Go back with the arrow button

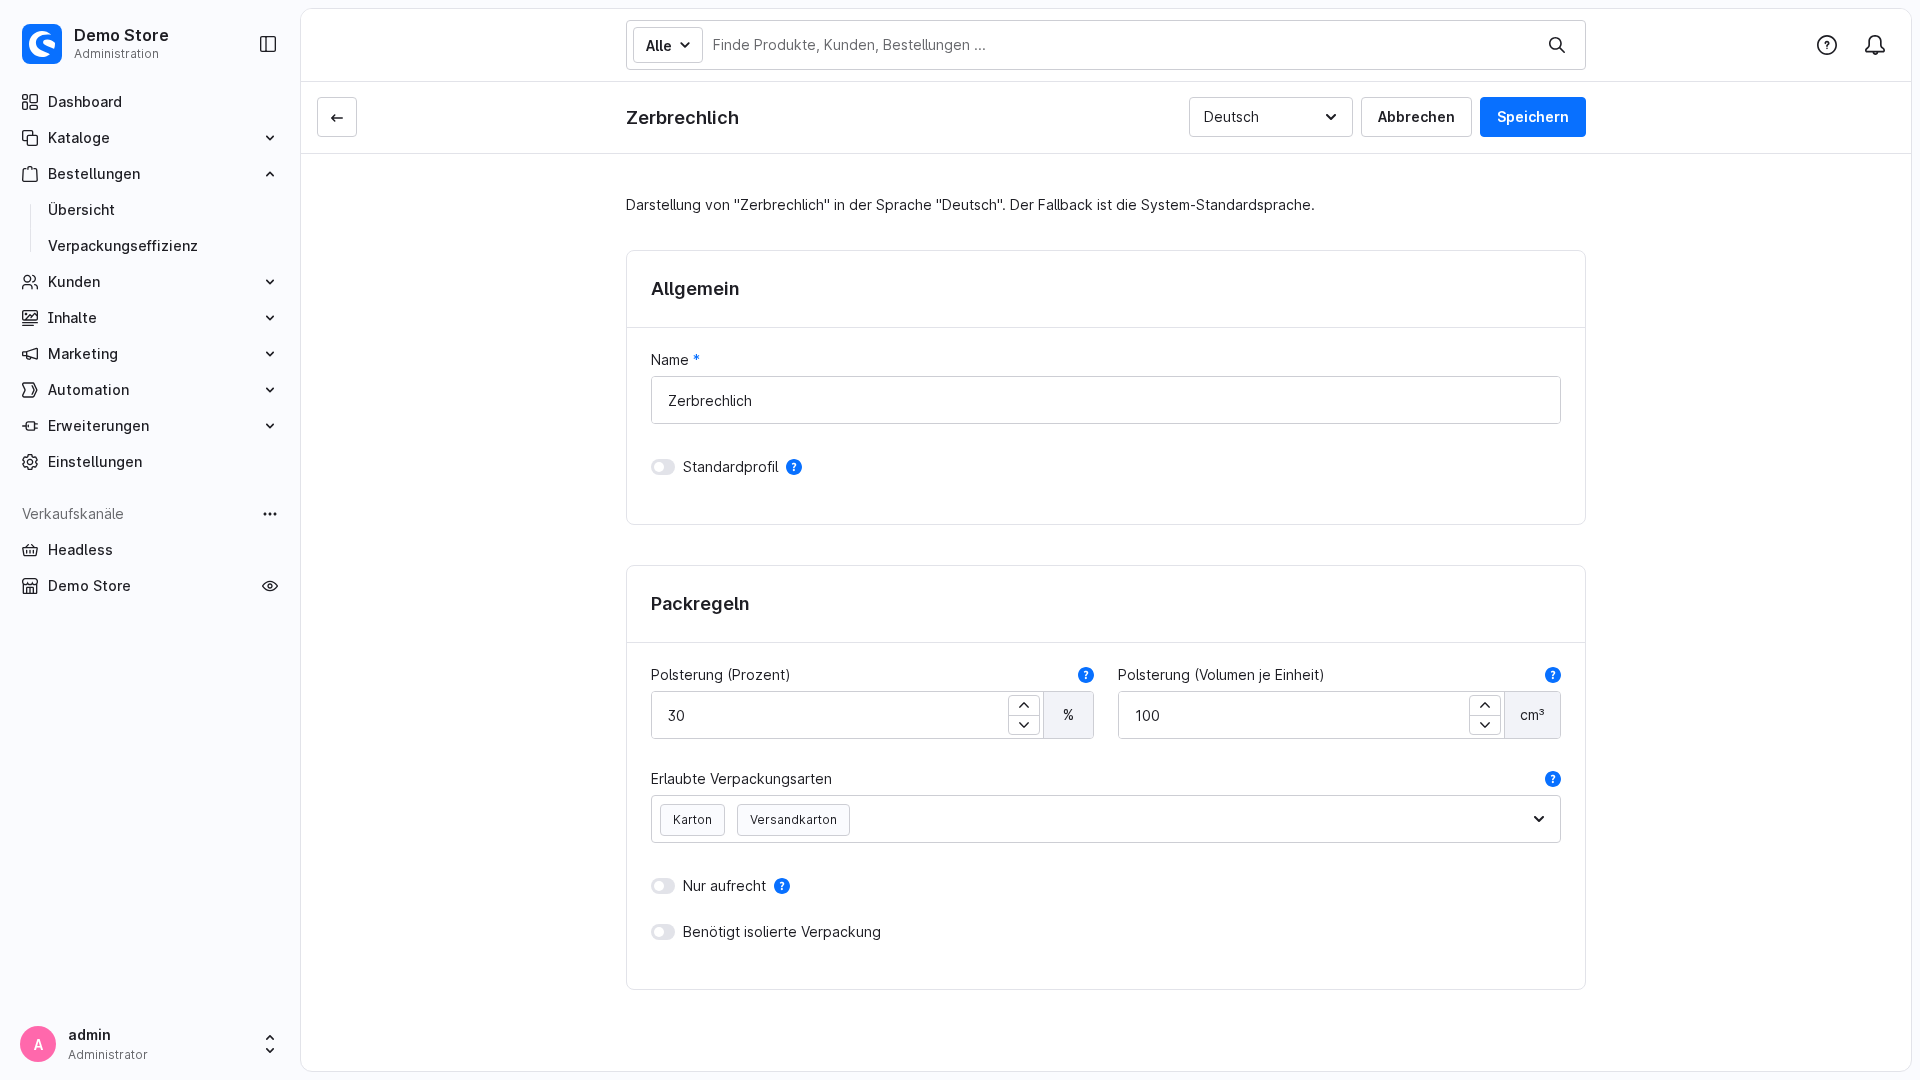coord(337,117)
